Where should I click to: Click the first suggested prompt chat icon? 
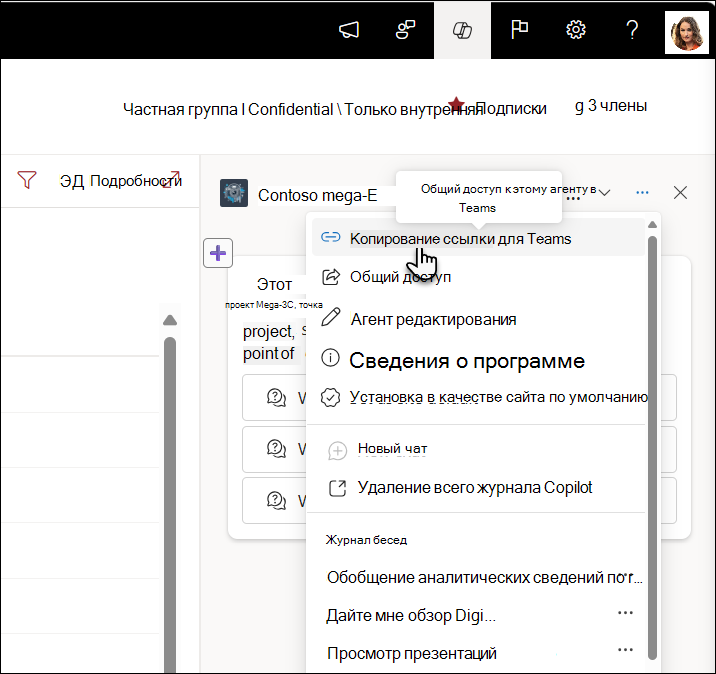pos(276,397)
